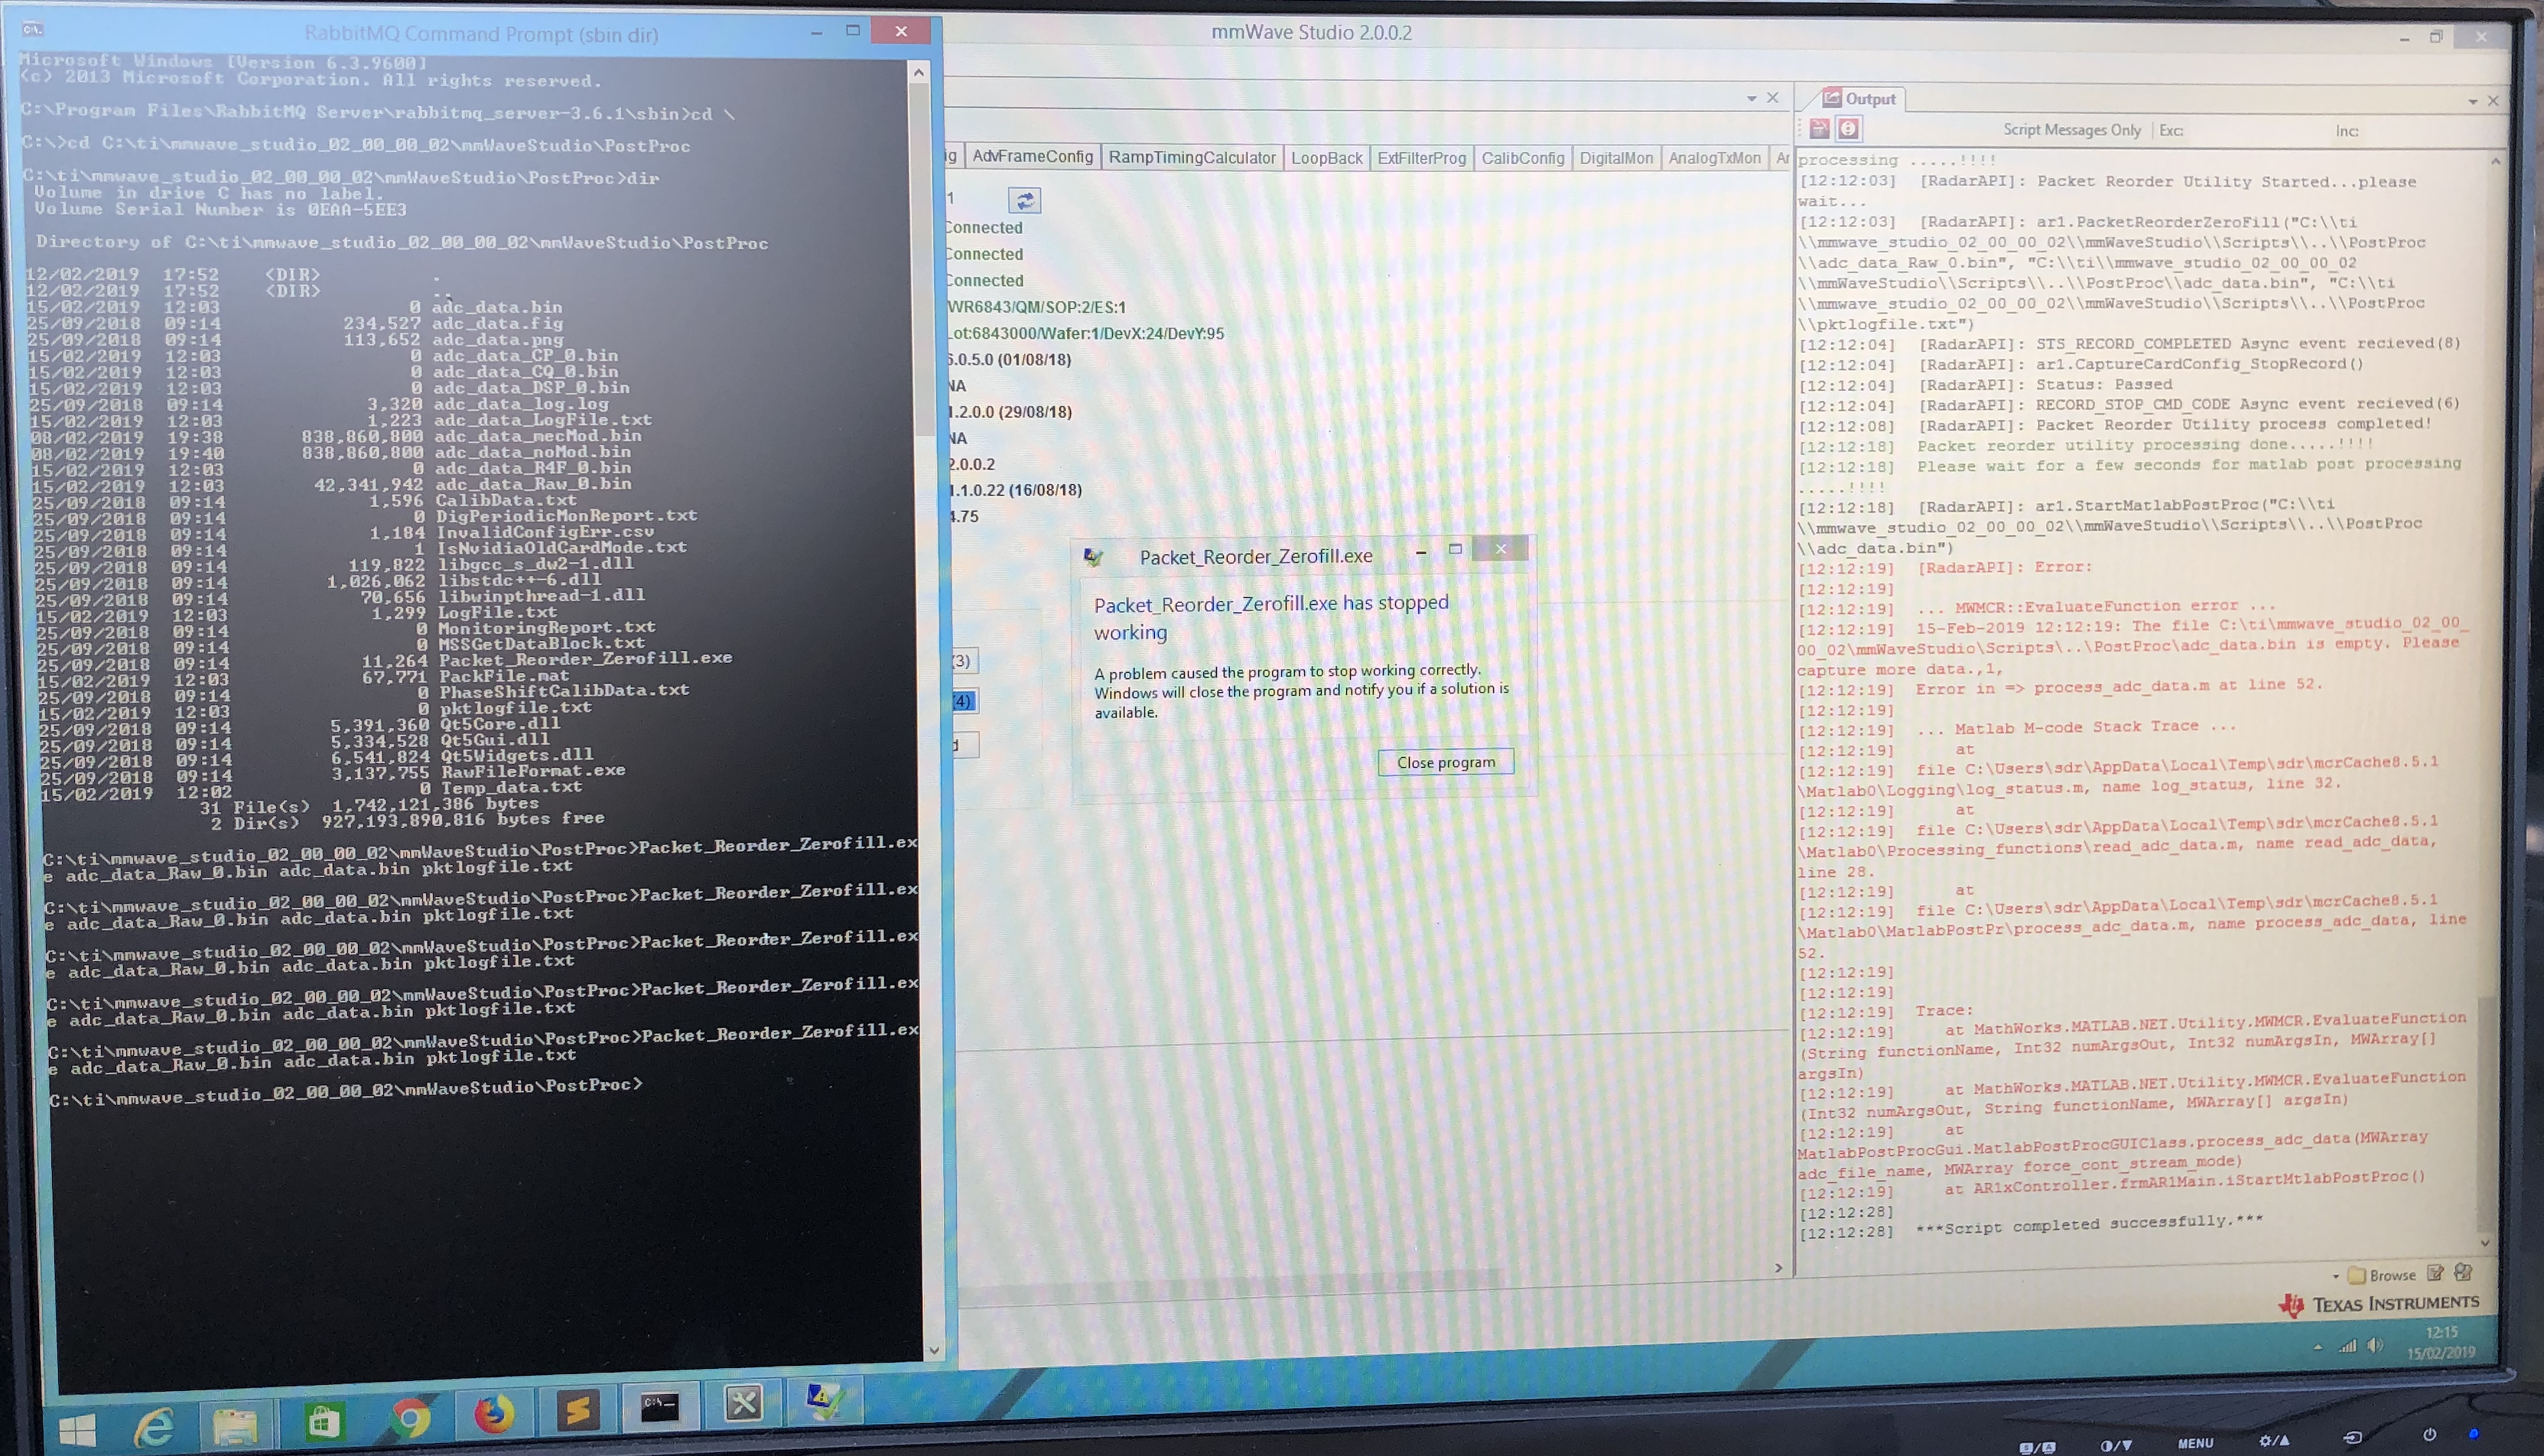Image resolution: width=2544 pixels, height=1456 pixels.
Task: Click the volume speaker tray icon
Action: pos(2375,1345)
